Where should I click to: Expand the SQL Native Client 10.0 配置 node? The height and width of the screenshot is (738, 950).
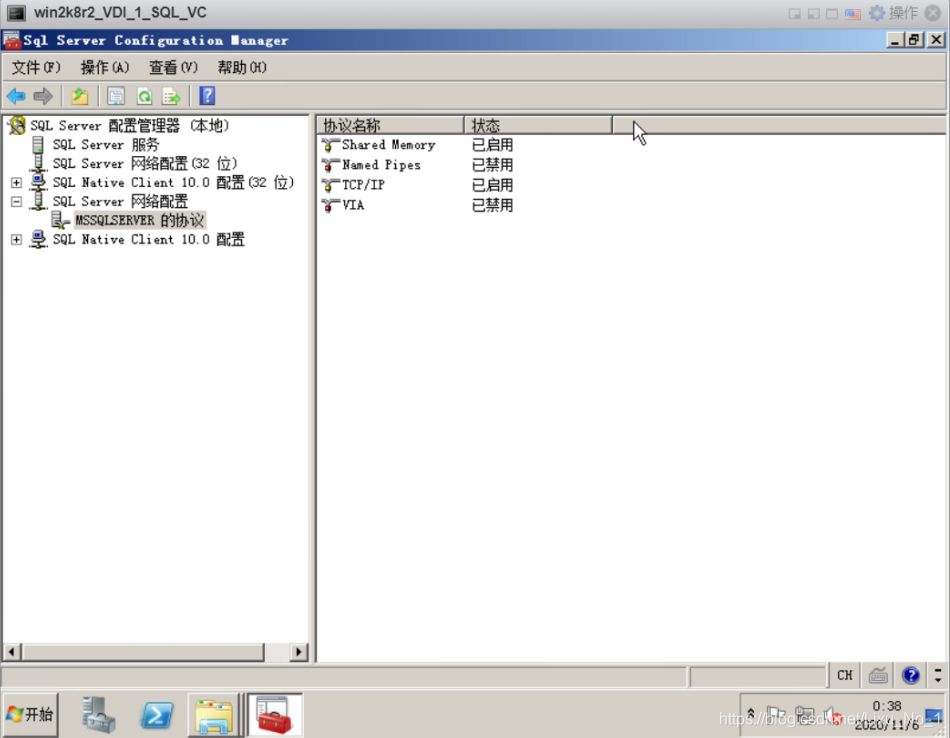(x=16, y=239)
